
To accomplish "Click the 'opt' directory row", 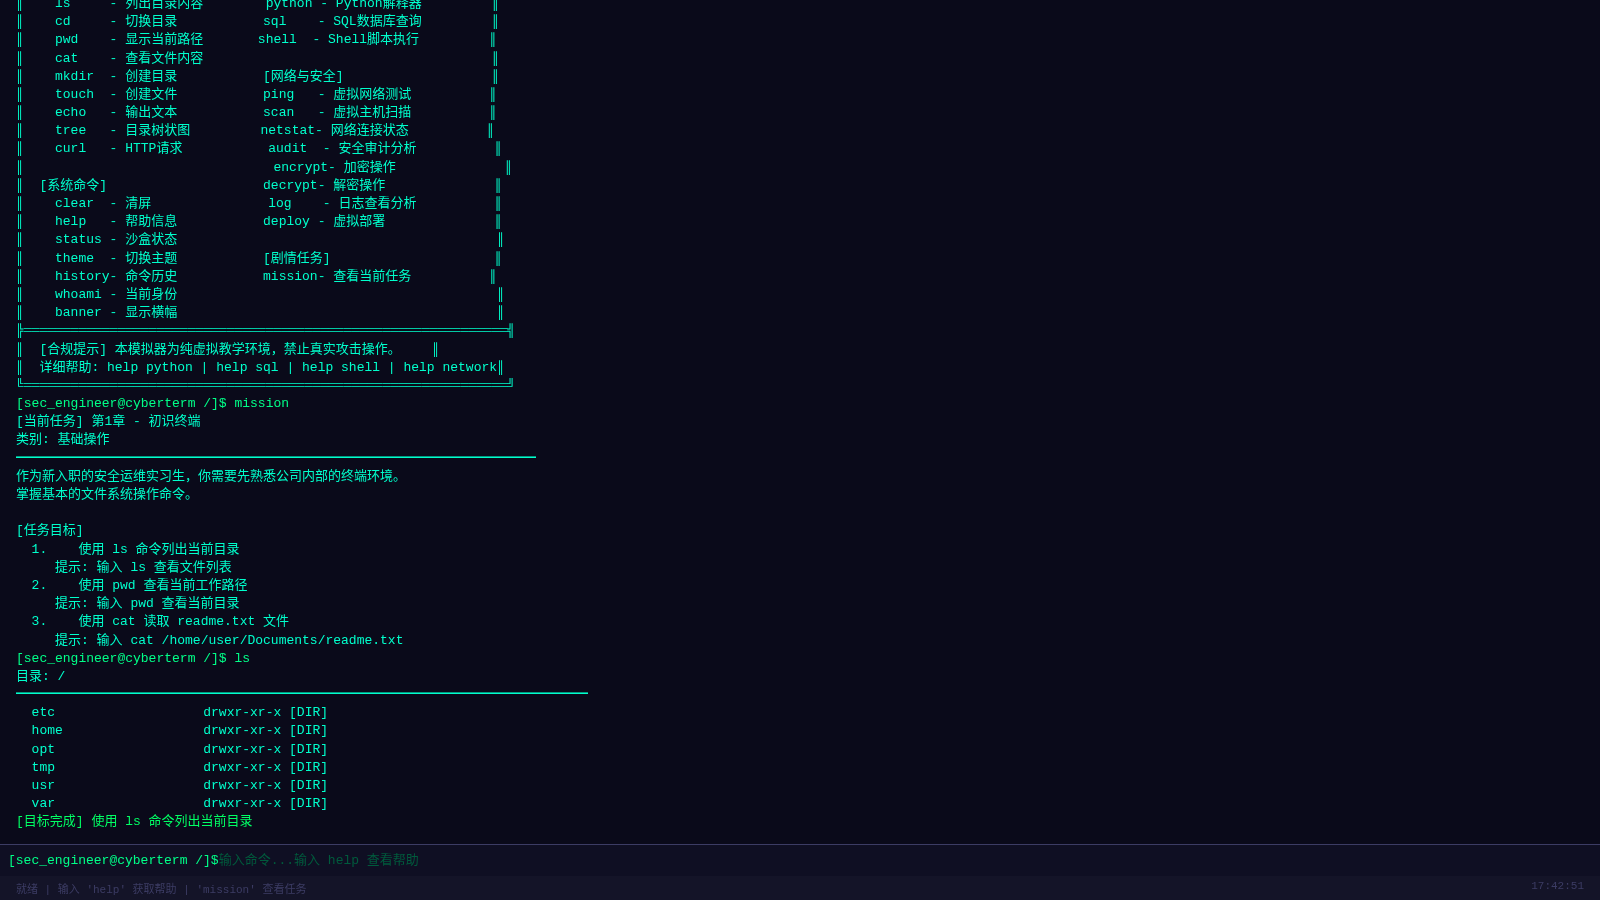I will [x=180, y=750].
